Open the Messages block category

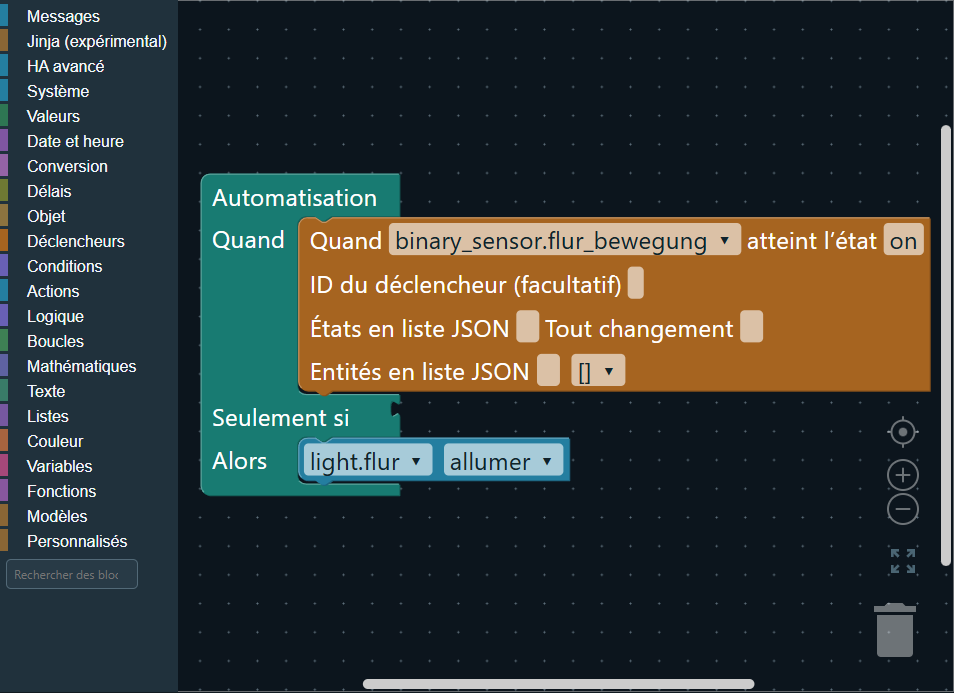[x=89, y=16]
